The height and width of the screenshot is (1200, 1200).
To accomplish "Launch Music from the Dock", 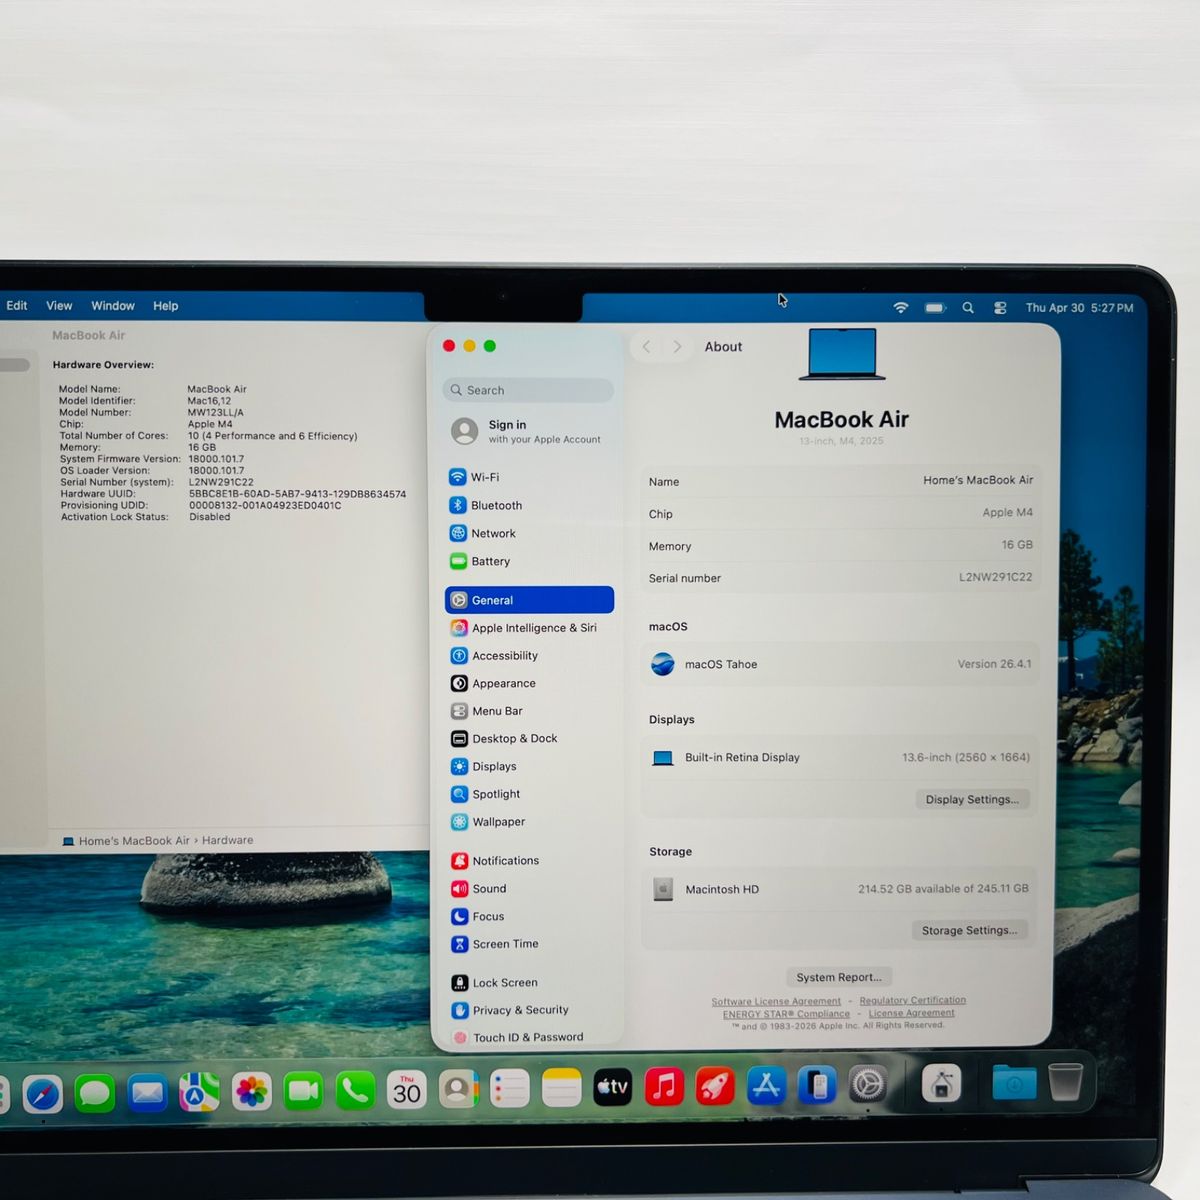I will 664,1086.
